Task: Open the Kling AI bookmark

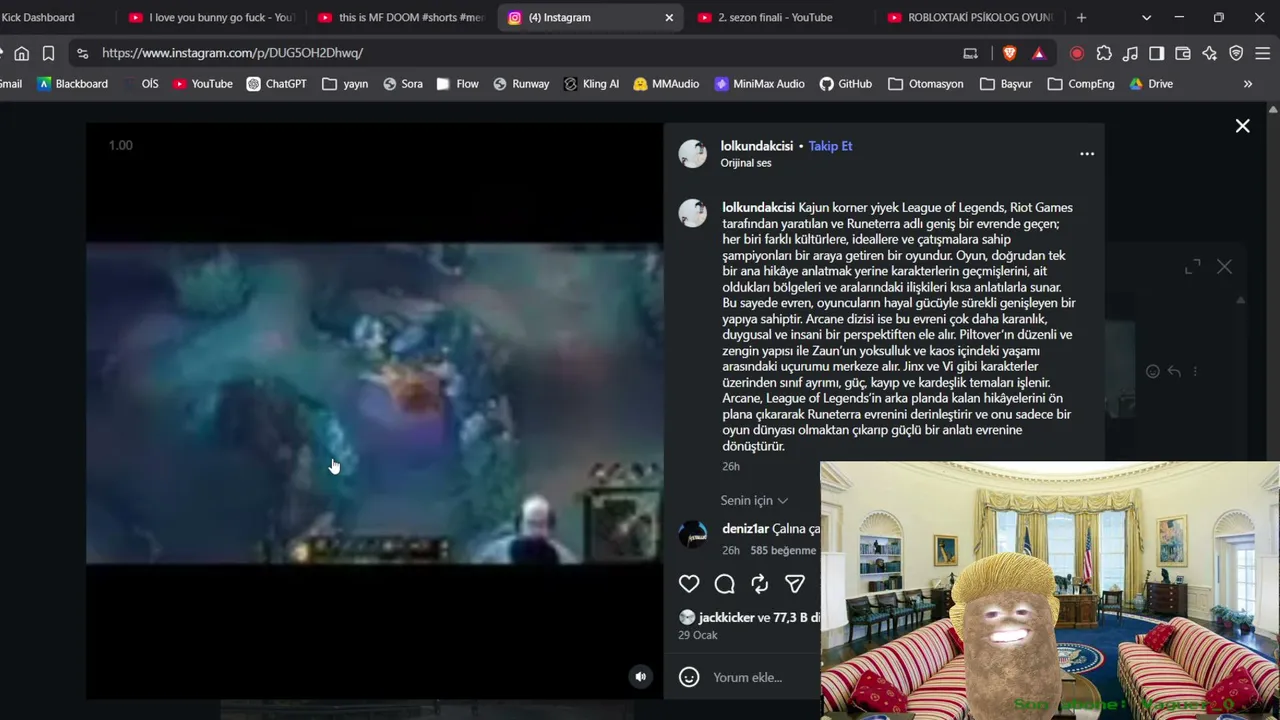Action: click(591, 84)
